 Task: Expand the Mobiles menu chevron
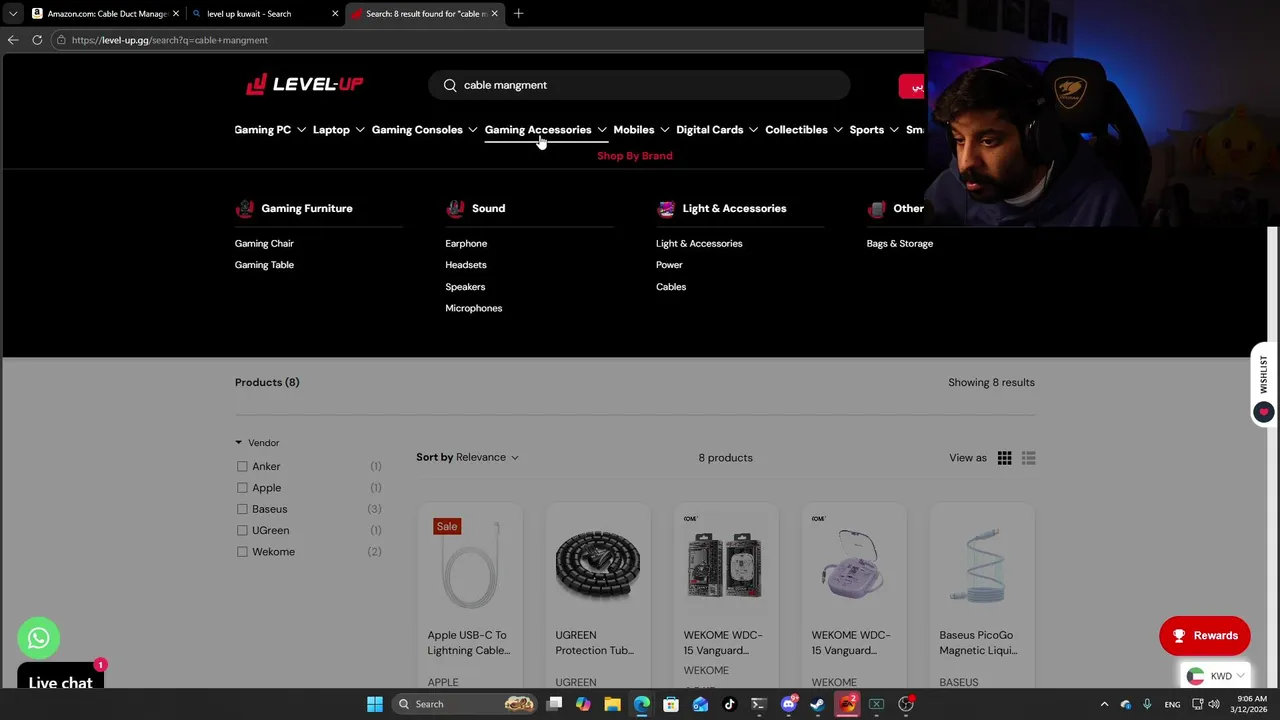(x=664, y=130)
